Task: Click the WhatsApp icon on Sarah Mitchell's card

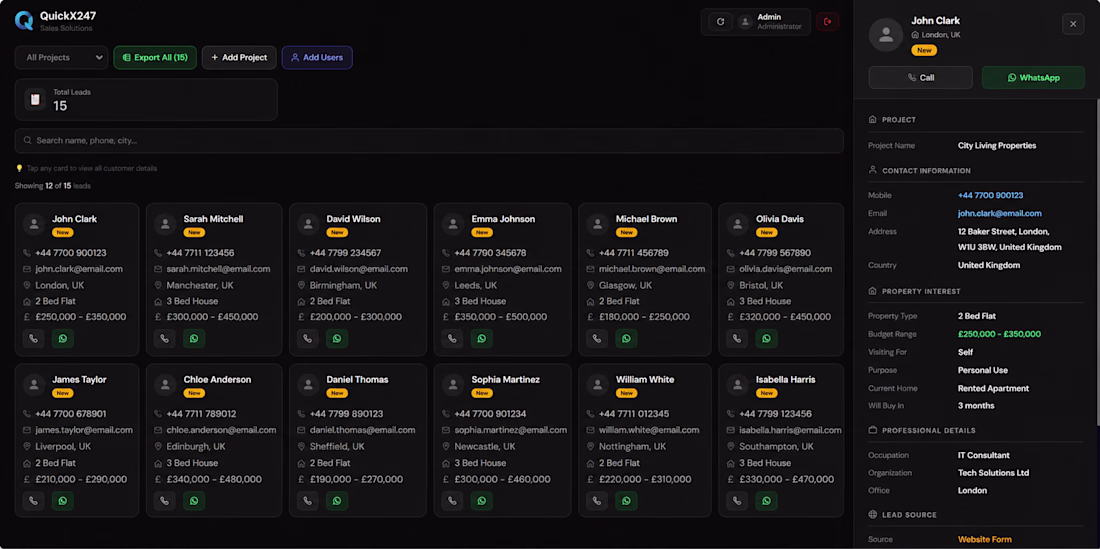Action: click(x=194, y=339)
